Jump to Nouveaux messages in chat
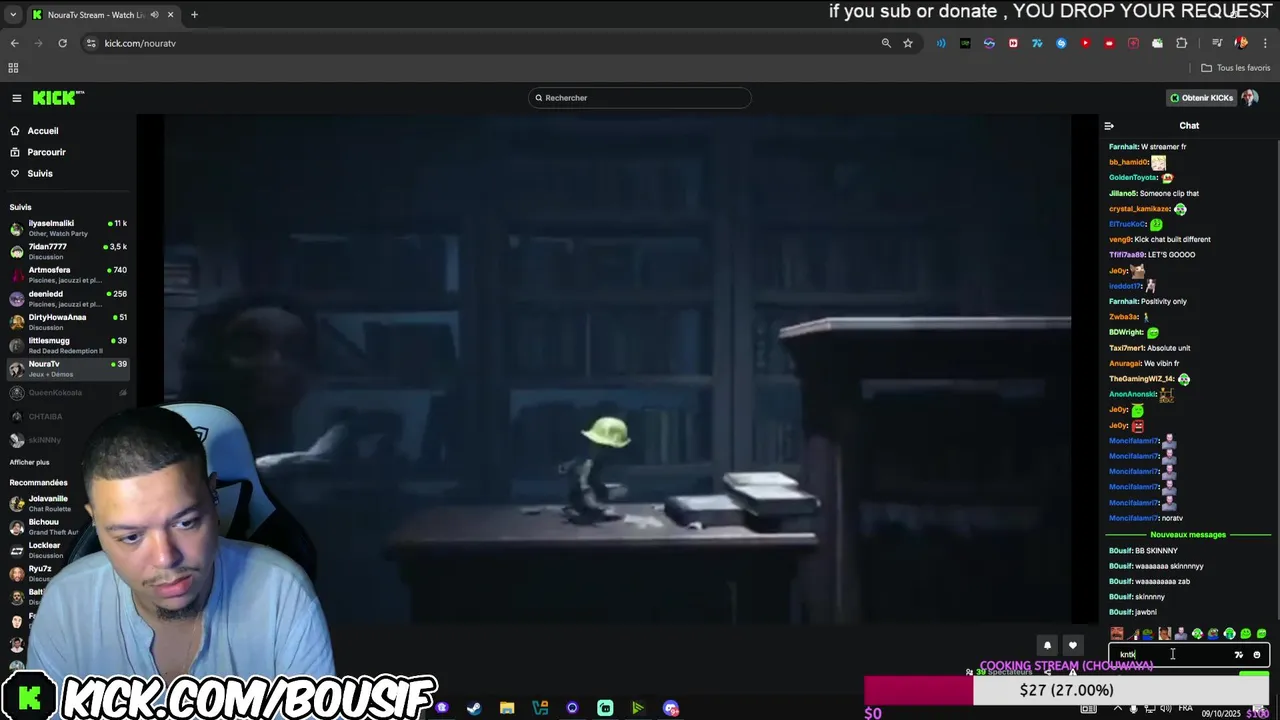The image size is (1280, 720). 1188,535
